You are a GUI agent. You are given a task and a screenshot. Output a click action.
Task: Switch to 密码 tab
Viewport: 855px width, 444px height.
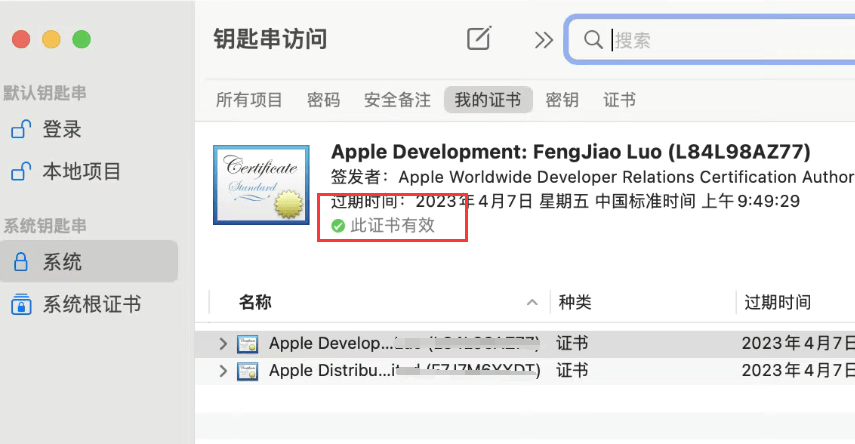point(323,100)
